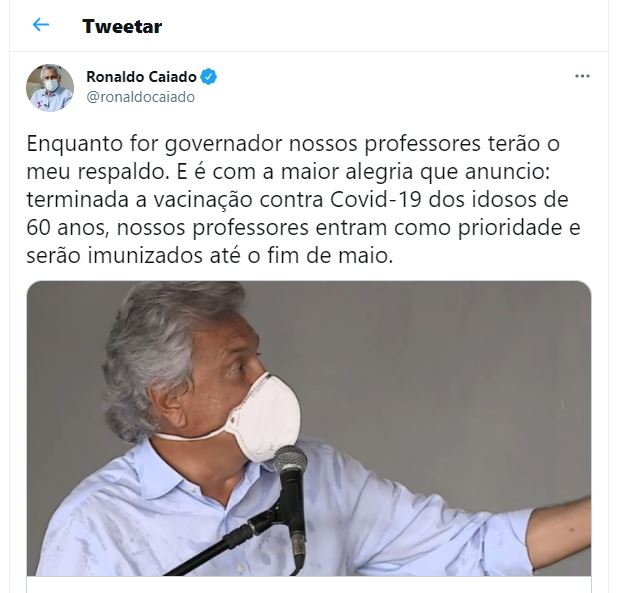Open the three-dot more options menu
The image size is (627, 593).
pos(582,76)
